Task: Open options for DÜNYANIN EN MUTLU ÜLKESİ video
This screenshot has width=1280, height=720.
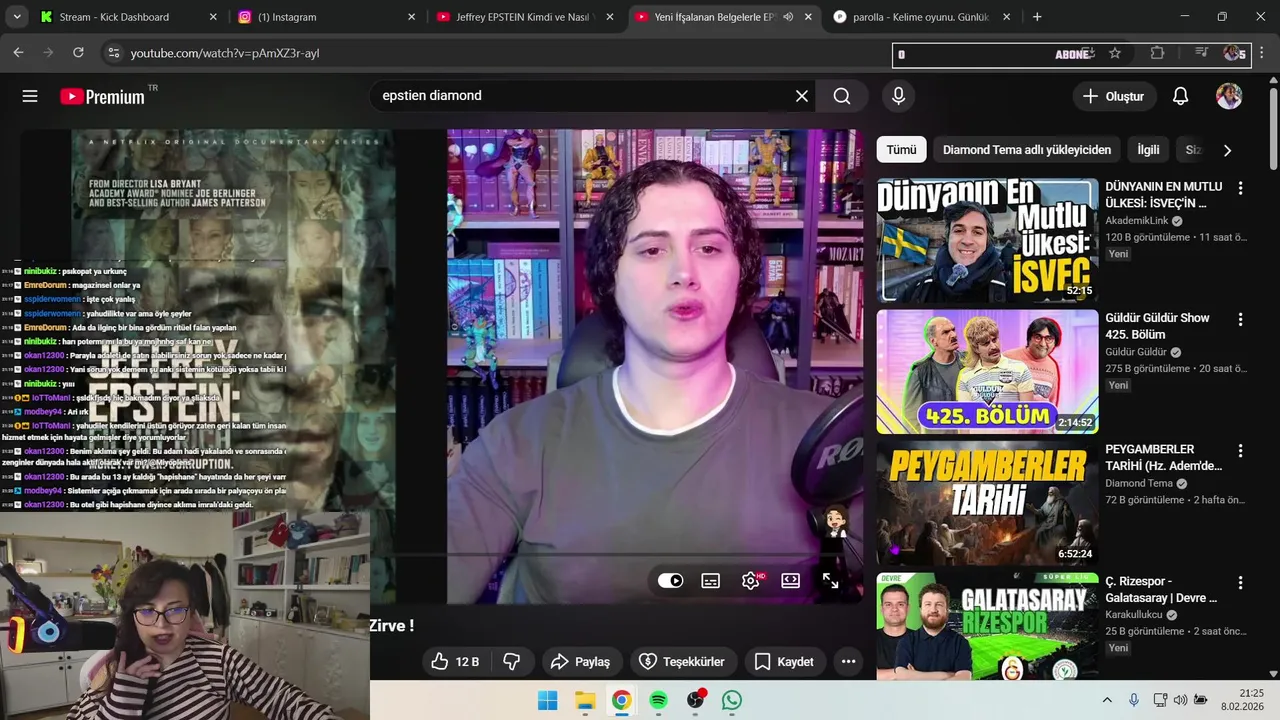Action: 1240,188
